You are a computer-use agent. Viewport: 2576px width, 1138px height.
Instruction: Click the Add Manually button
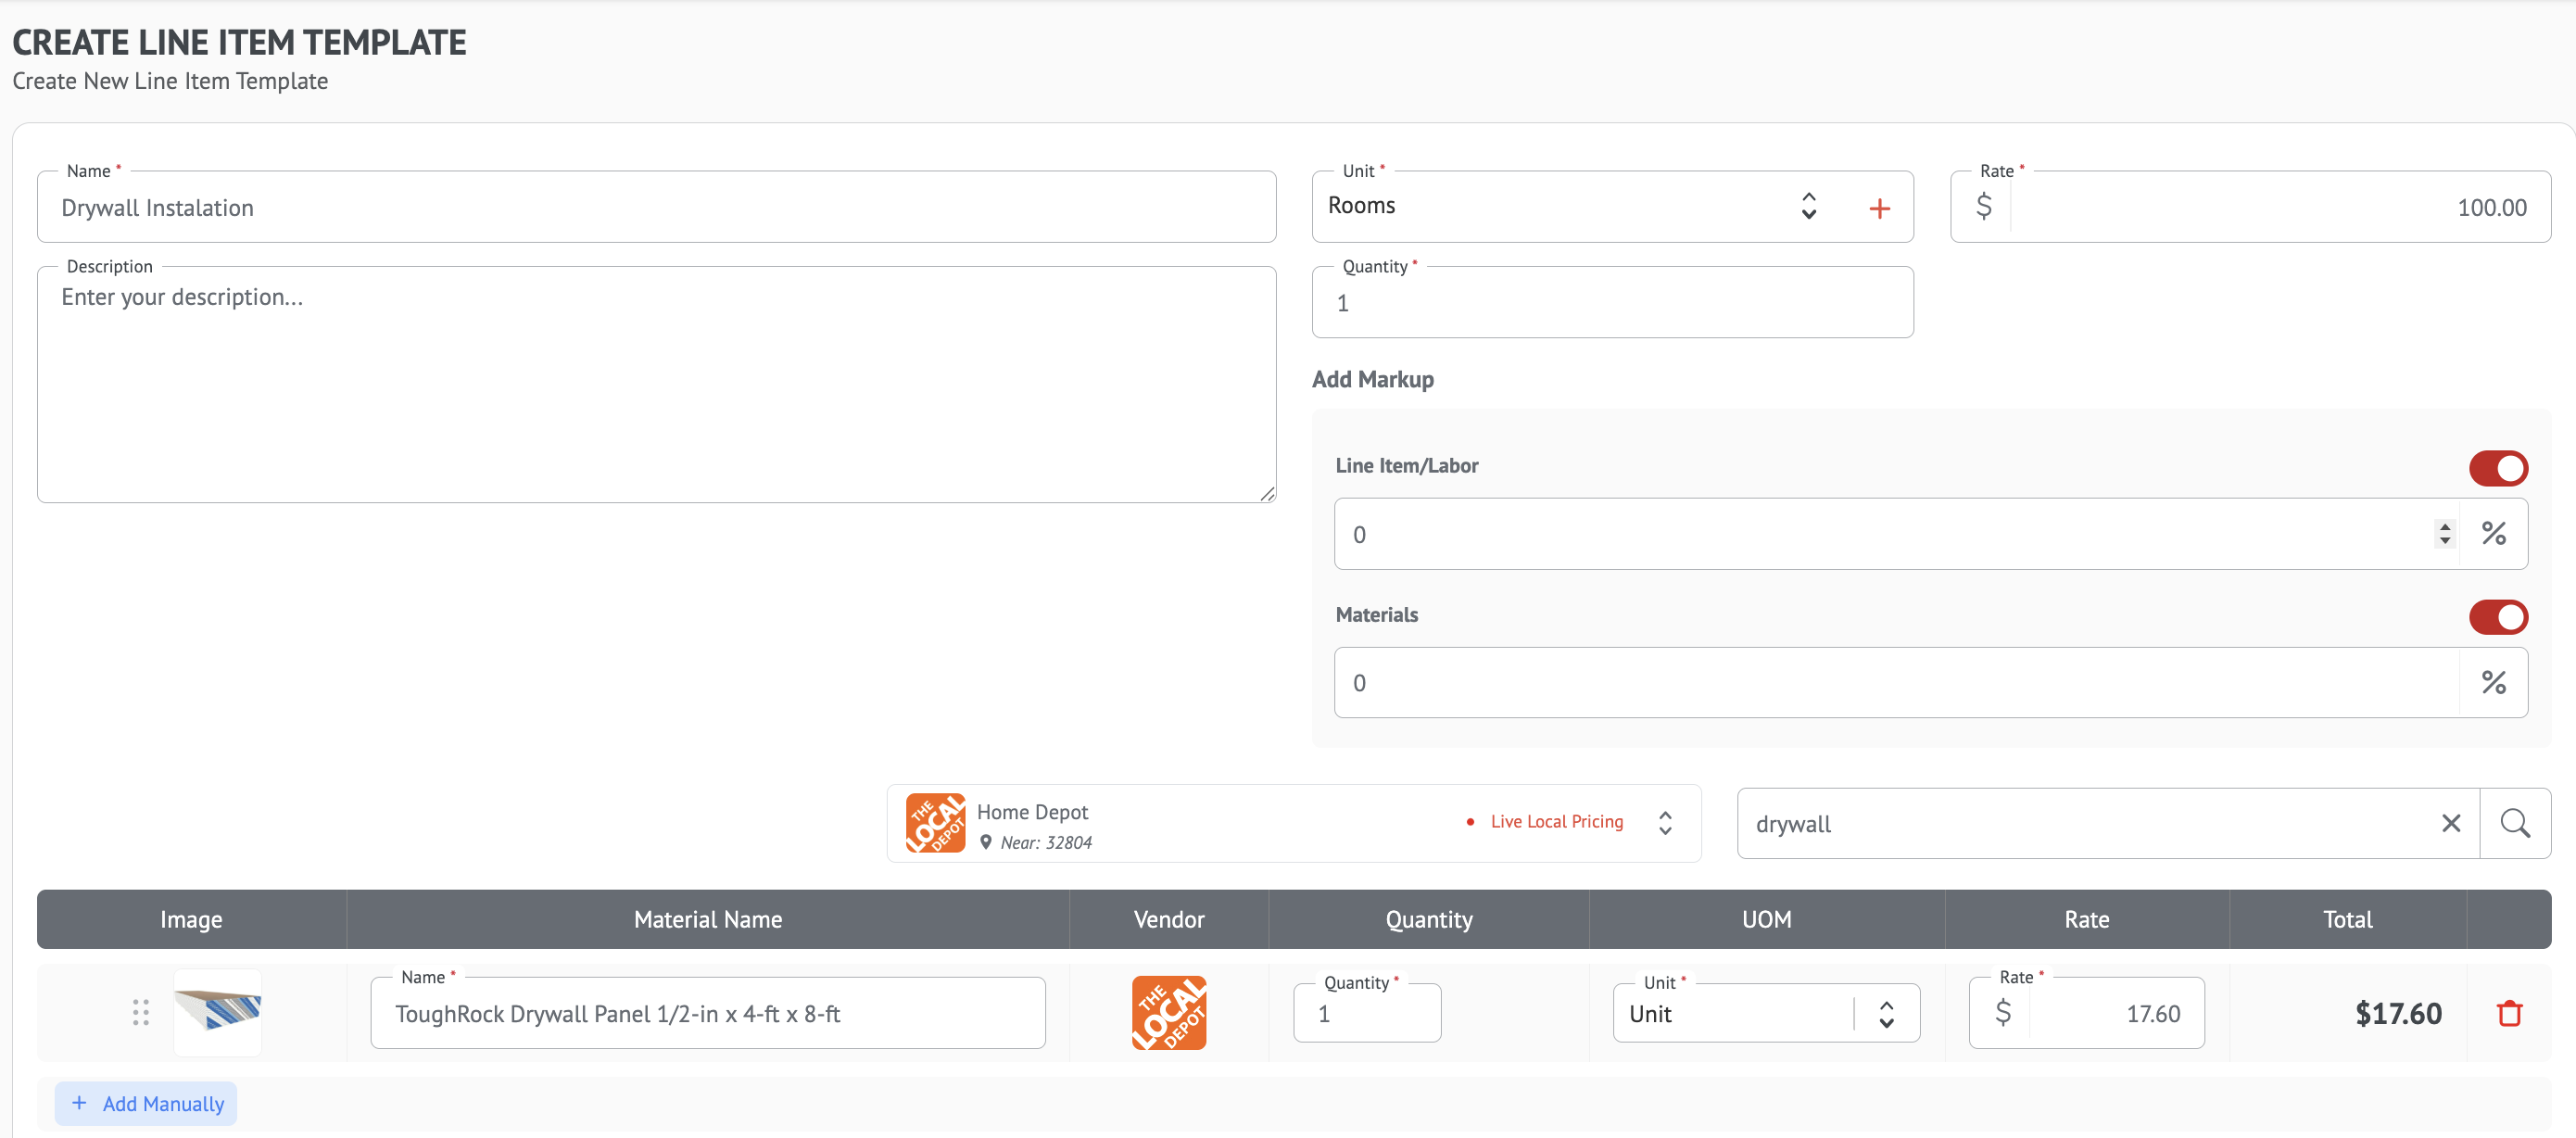coord(146,1104)
